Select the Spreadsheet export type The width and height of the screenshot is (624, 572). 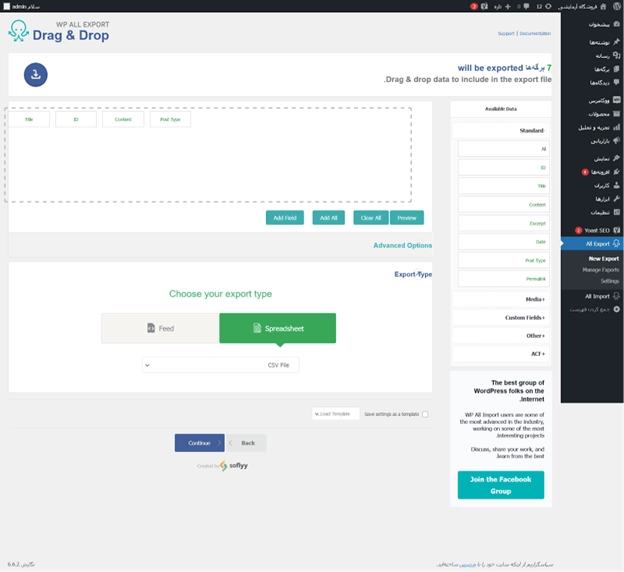point(277,328)
